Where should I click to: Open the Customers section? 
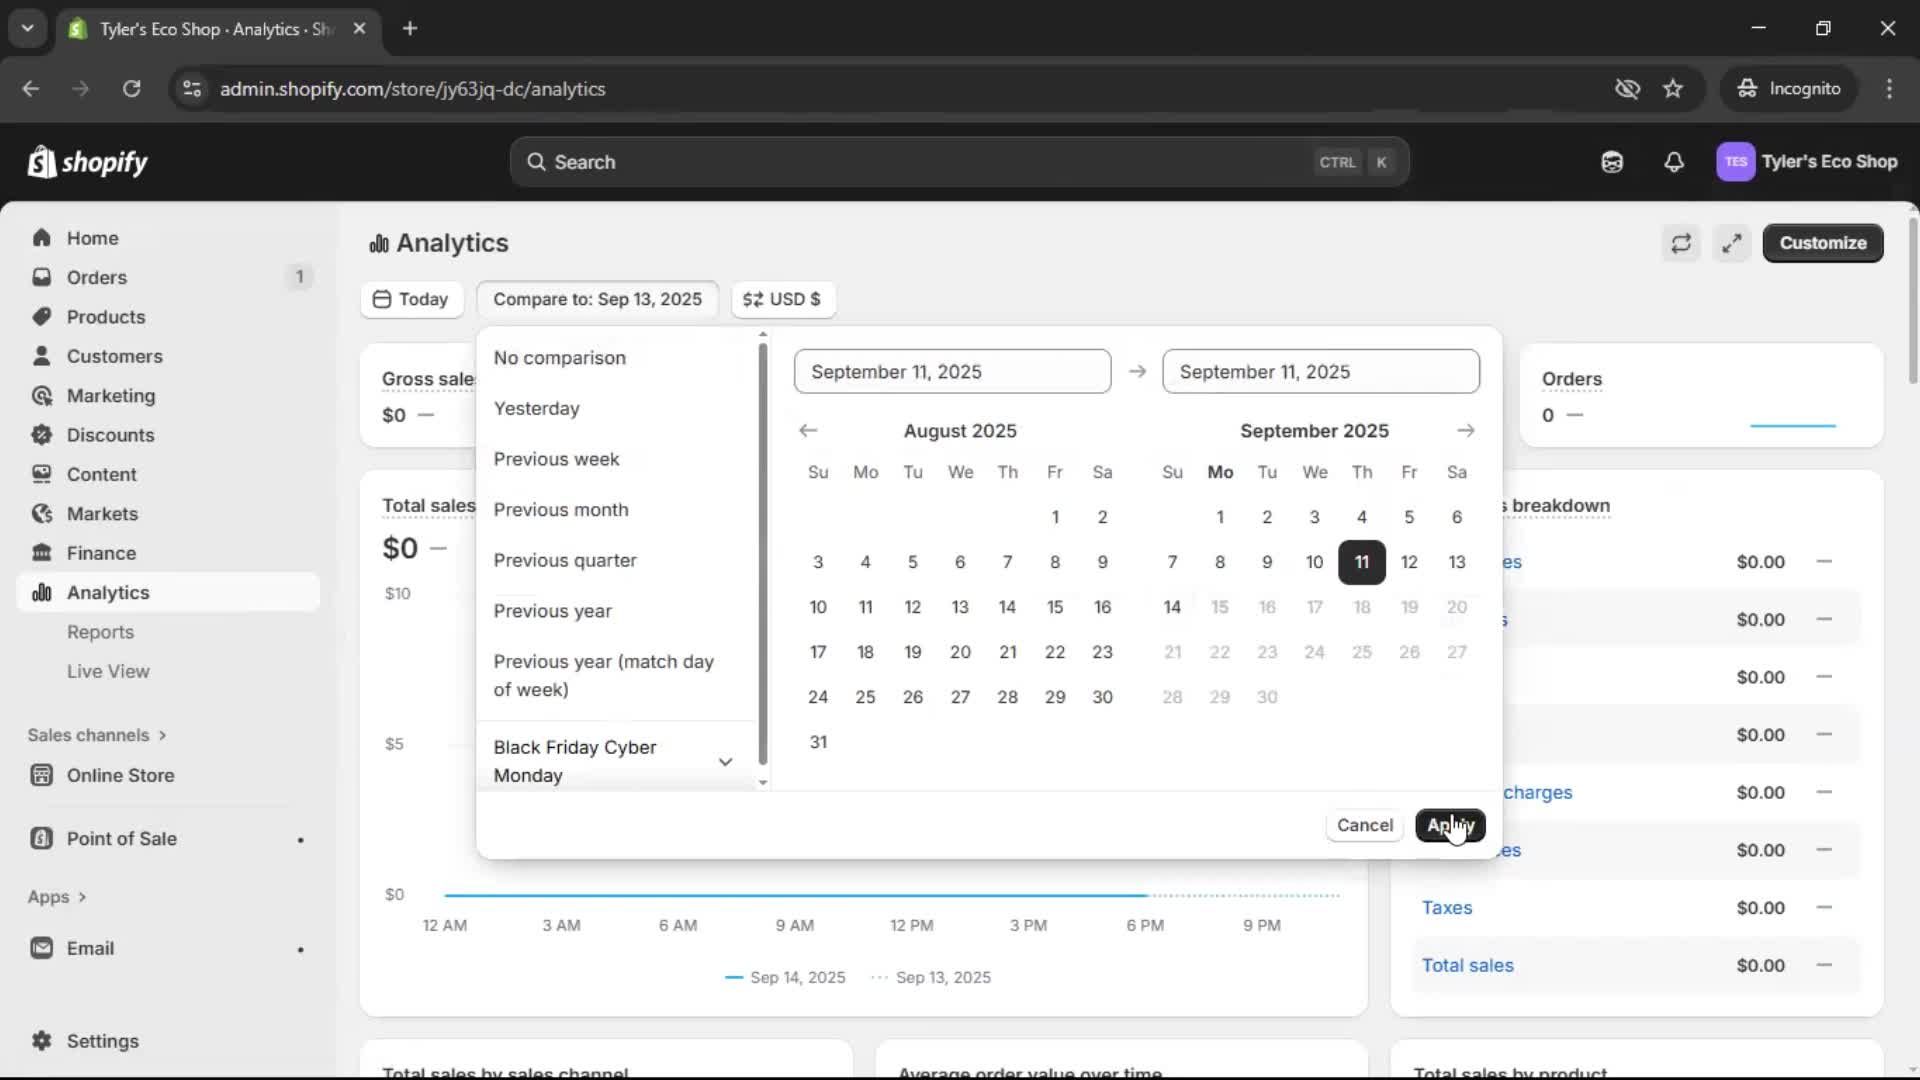tap(113, 355)
